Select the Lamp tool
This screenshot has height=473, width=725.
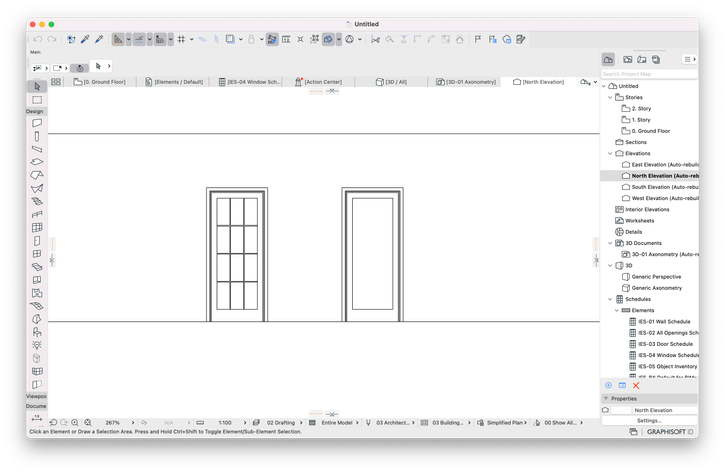point(37,345)
